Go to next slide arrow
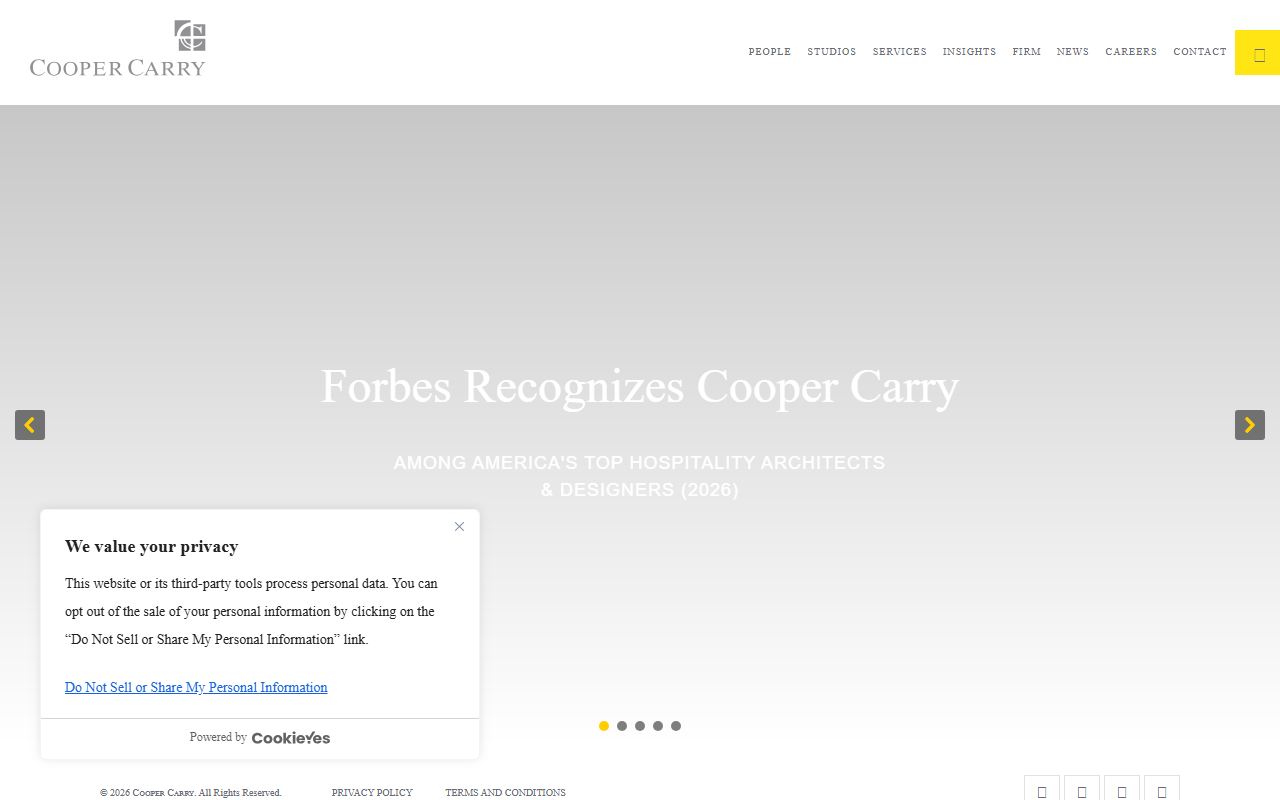 coord(1250,425)
